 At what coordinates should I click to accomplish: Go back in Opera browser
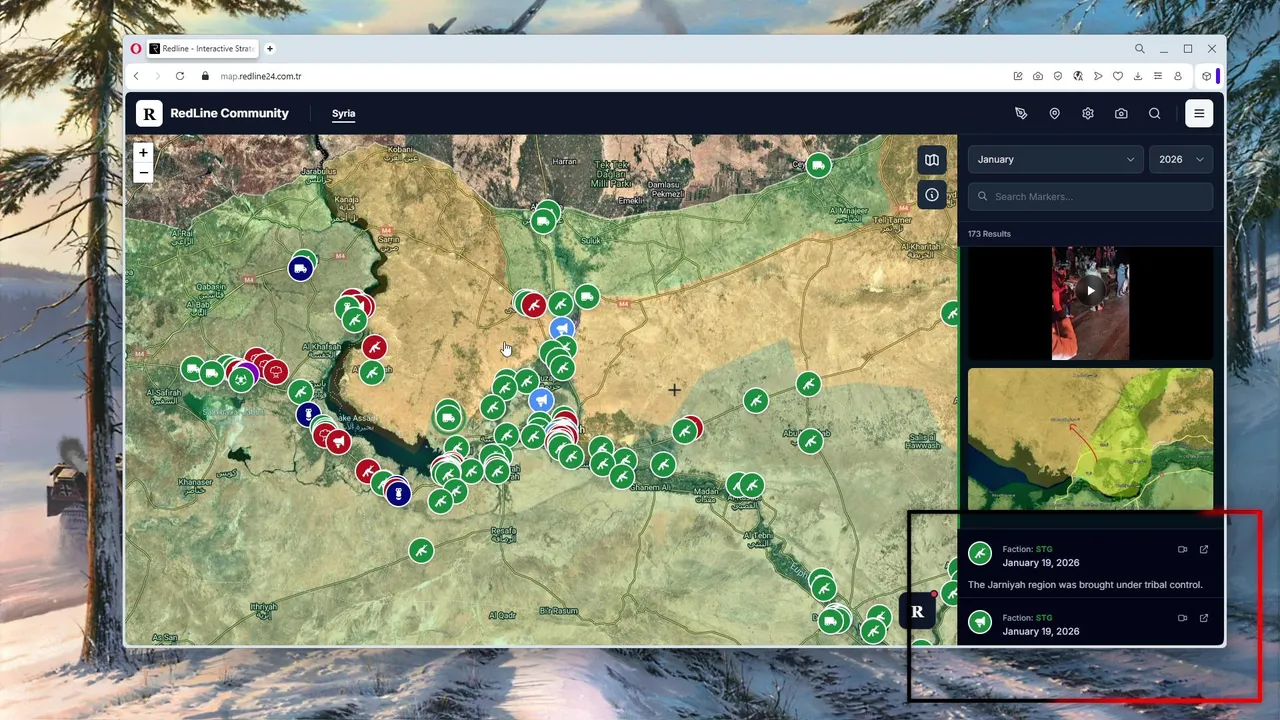click(x=137, y=76)
